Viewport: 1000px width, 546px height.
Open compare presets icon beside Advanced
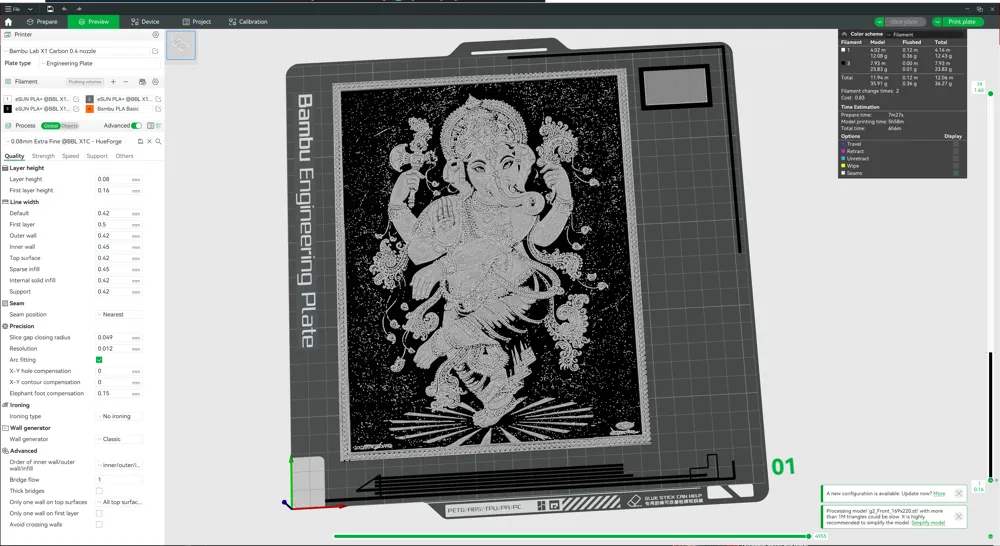click(x=151, y=126)
